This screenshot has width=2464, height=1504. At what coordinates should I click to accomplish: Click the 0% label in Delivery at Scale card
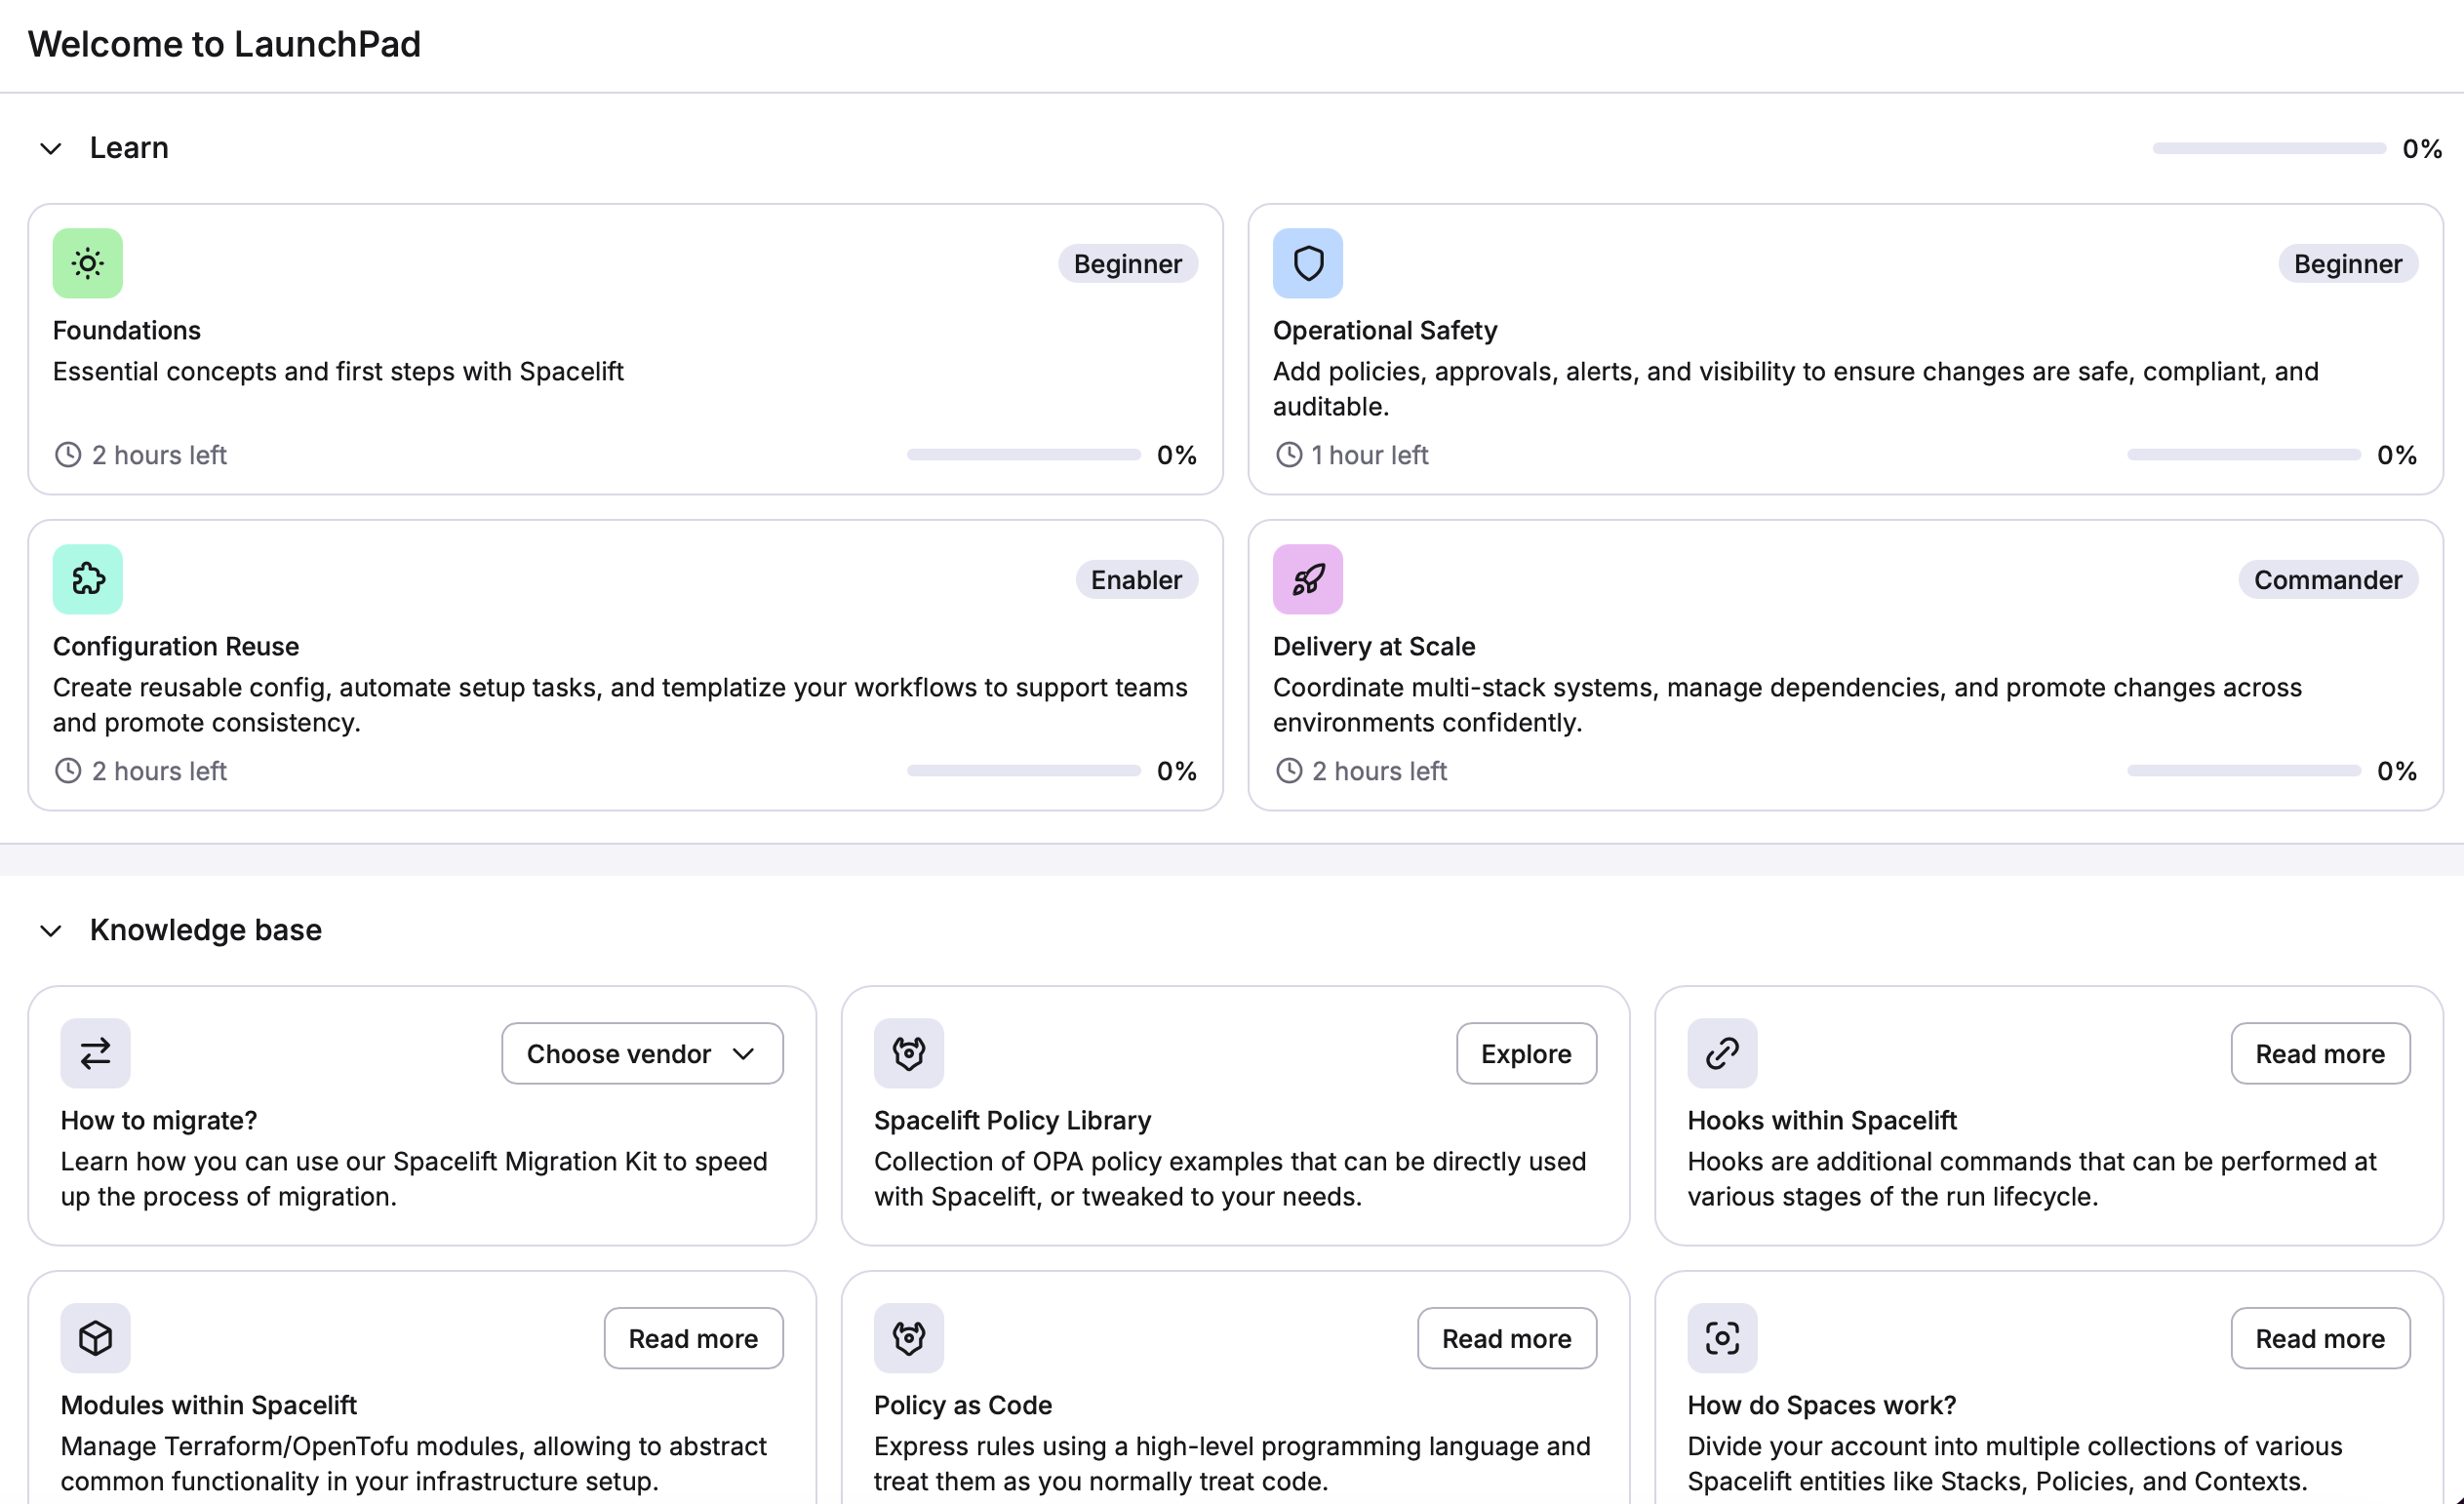click(2397, 771)
